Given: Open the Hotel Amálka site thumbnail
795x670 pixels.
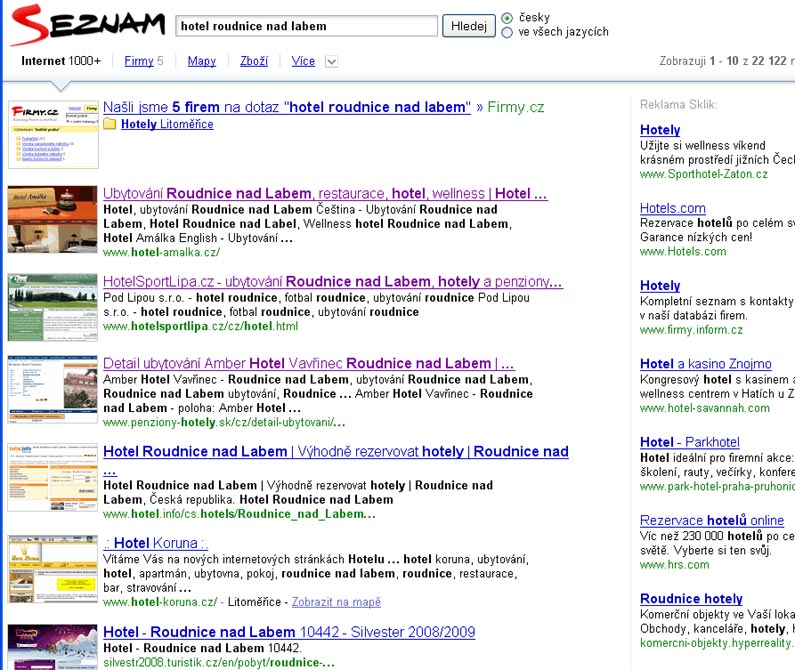Looking at the screenshot, I should (x=52, y=220).
